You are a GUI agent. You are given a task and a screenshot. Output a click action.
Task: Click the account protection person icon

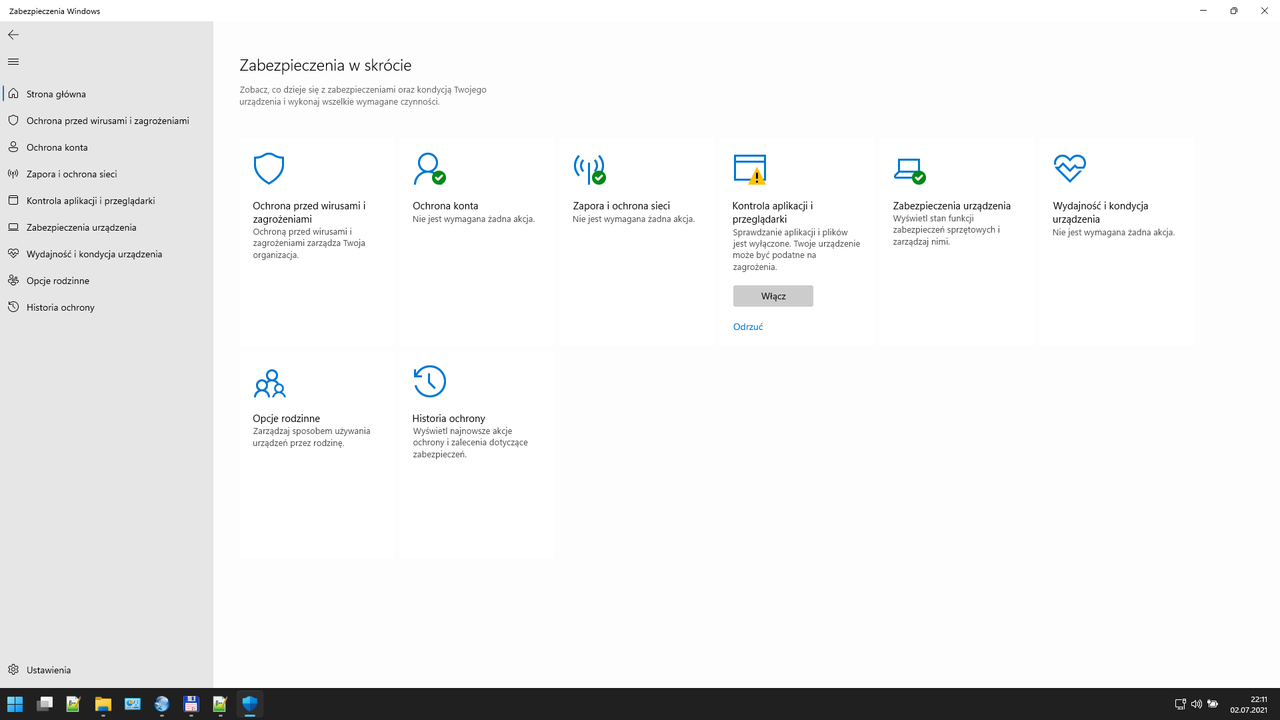pyautogui.click(x=429, y=169)
